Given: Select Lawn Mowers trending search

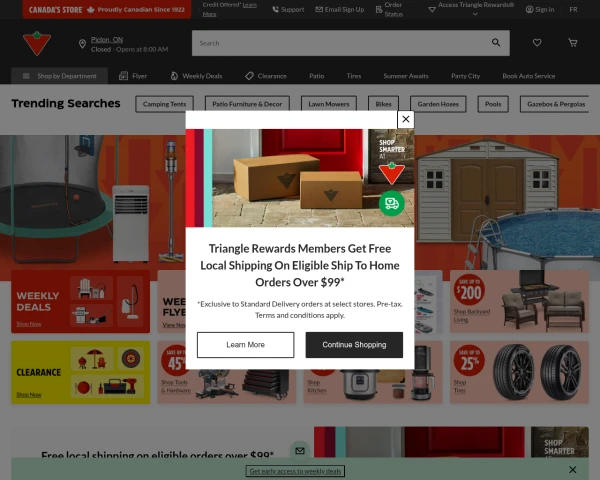Looking at the screenshot, I should click(x=329, y=104).
